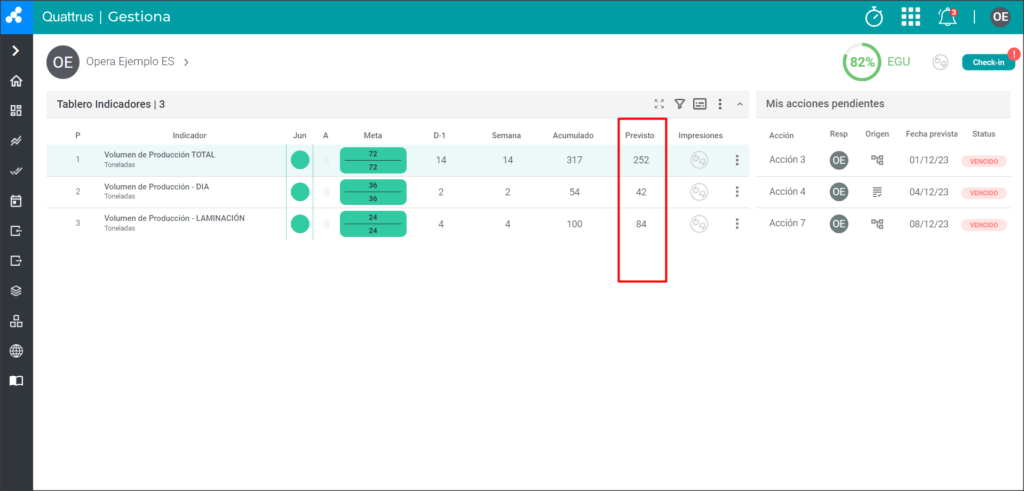The width and height of the screenshot is (1024, 491).
Task: Open the layers sidebar icon
Action: [x=16, y=291]
